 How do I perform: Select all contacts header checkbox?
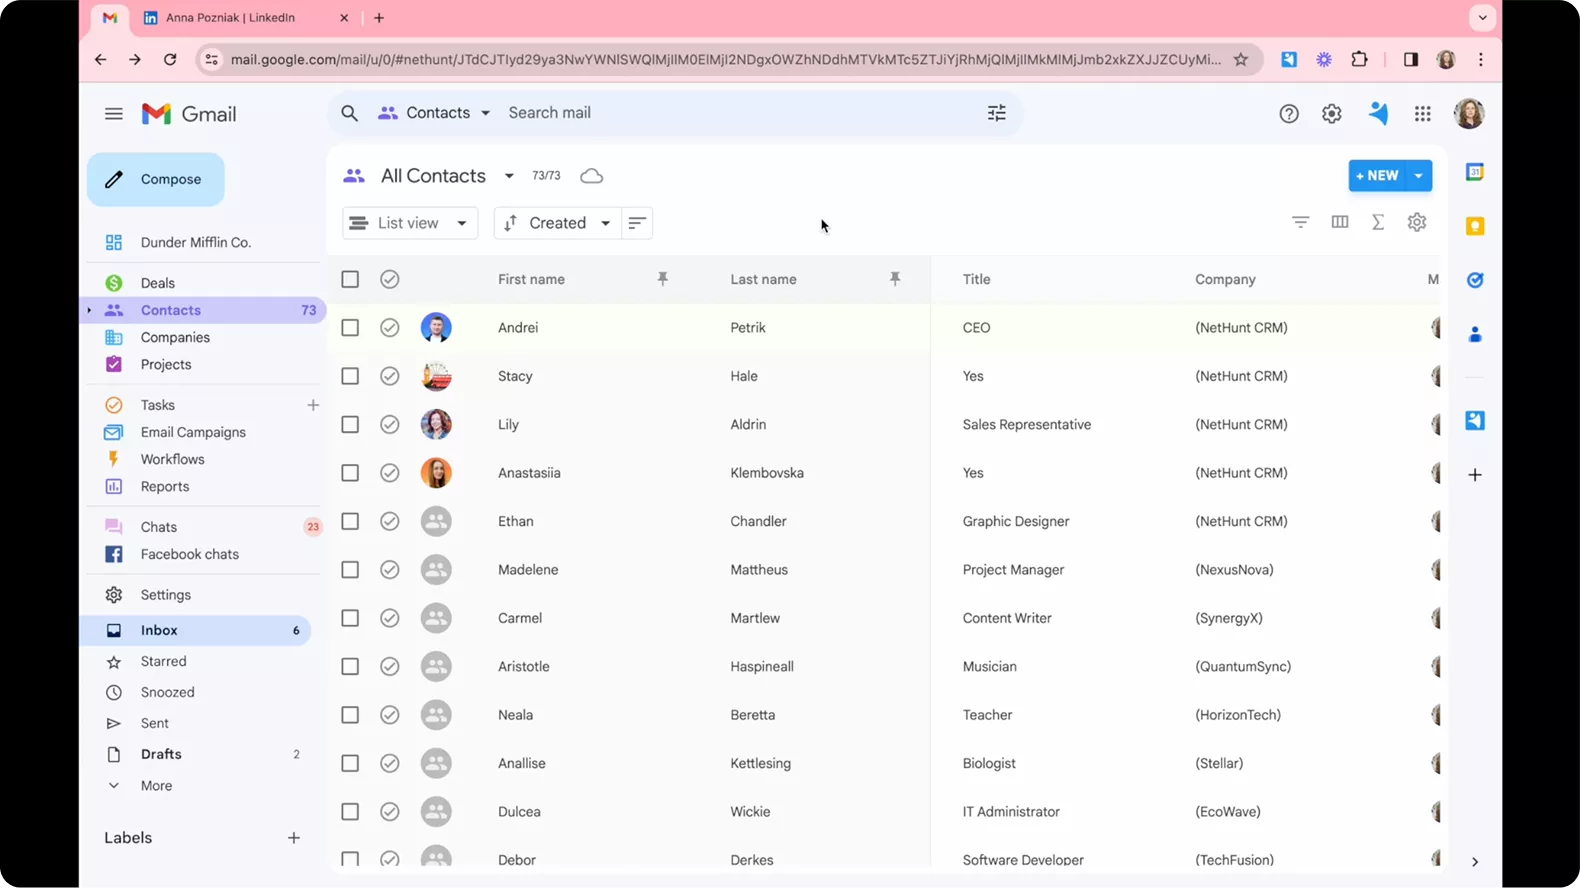tap(350, 279)
